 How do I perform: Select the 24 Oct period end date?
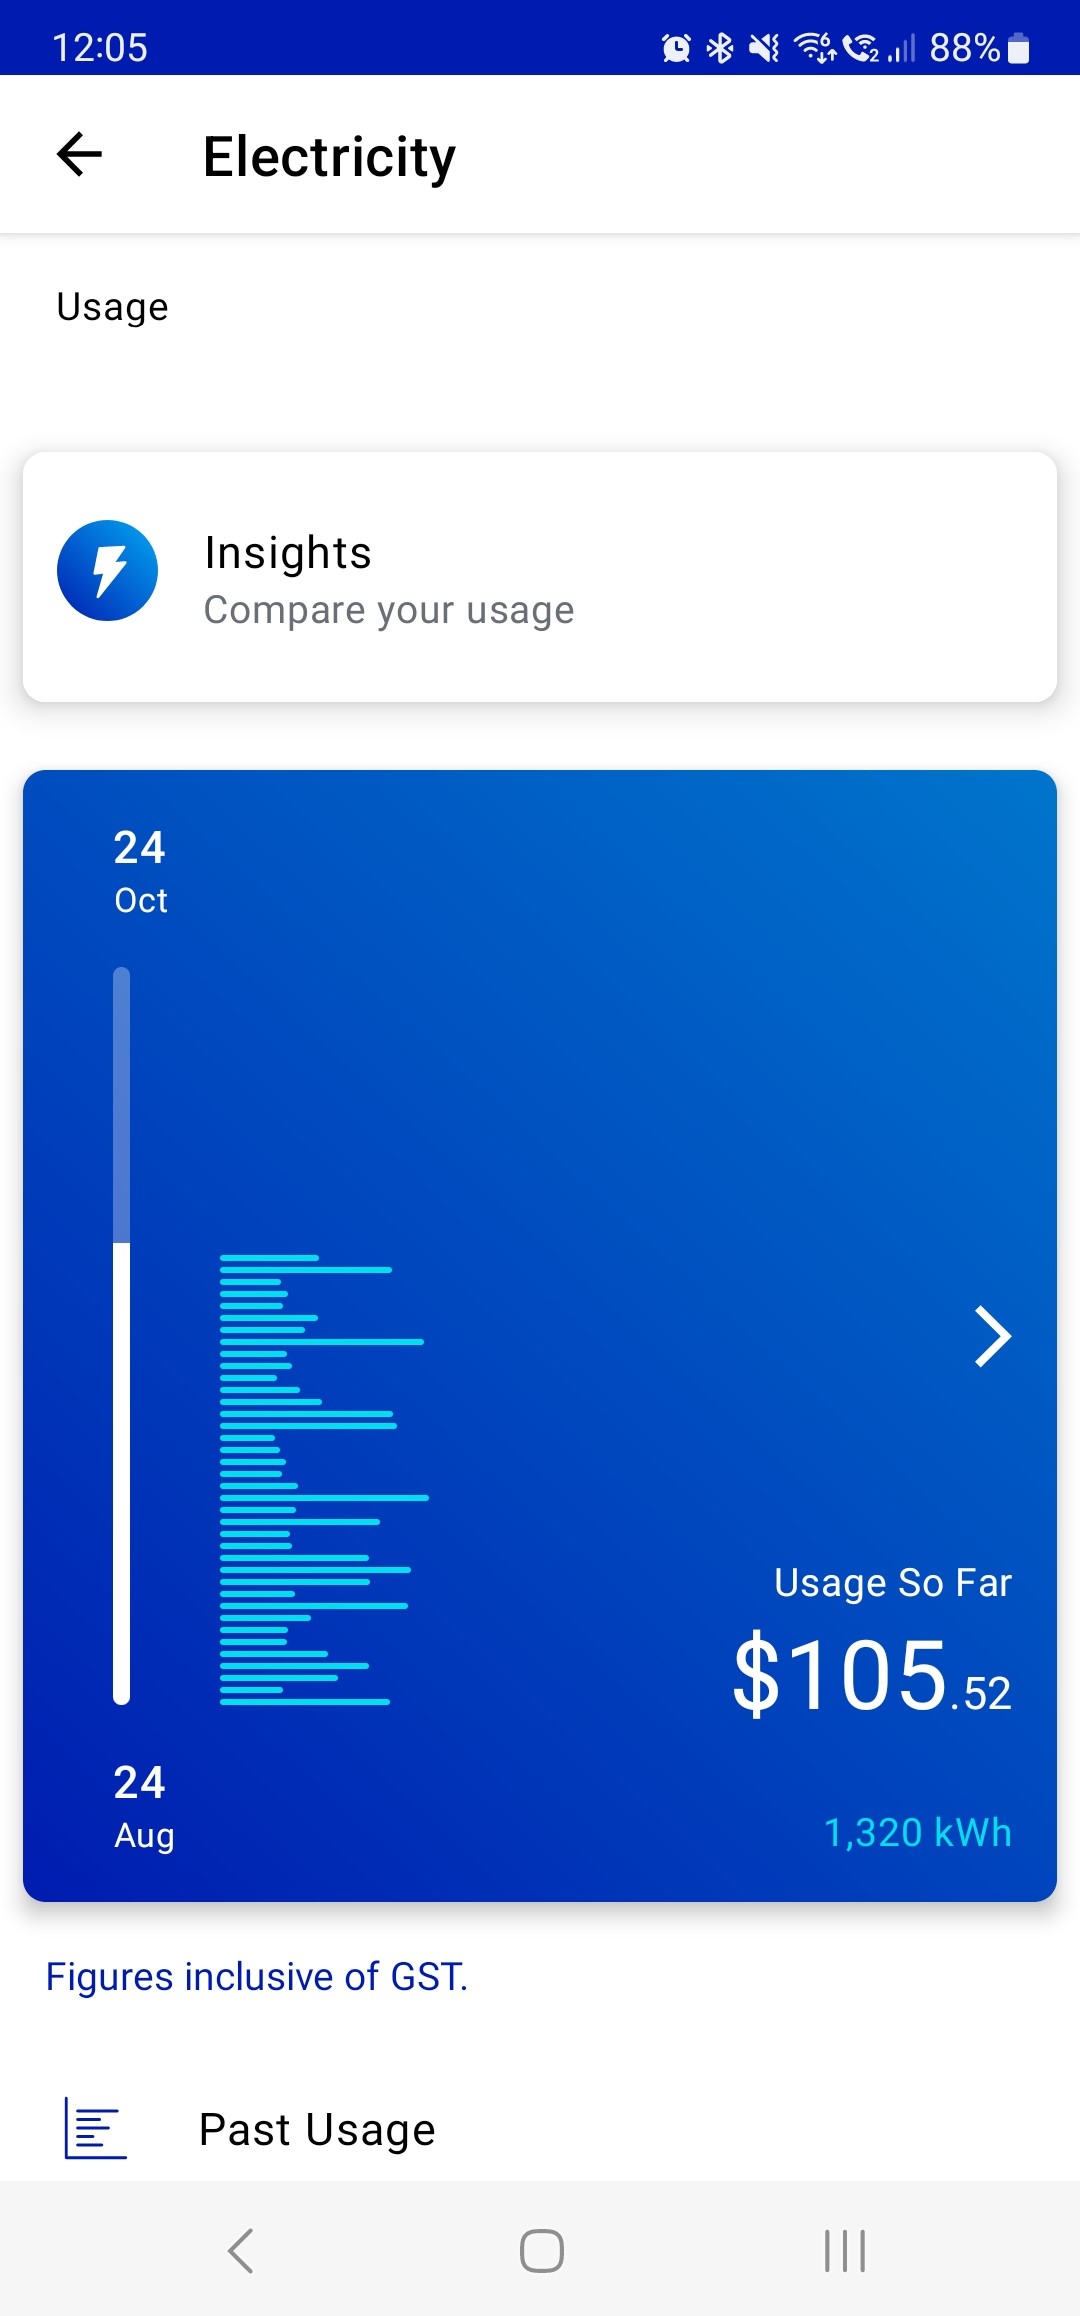pyautogui.click(x=140, y=872)
